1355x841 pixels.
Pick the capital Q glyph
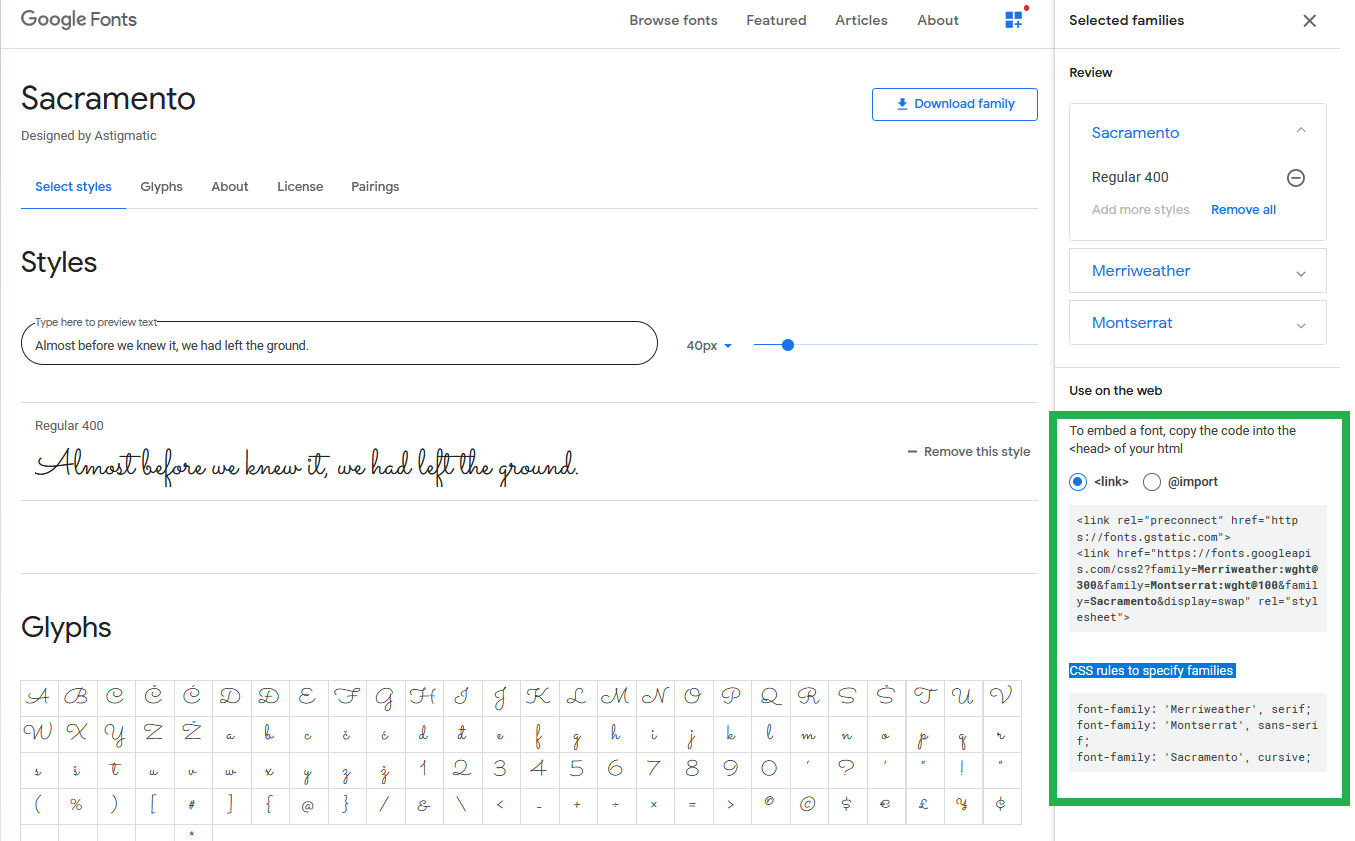770,696
